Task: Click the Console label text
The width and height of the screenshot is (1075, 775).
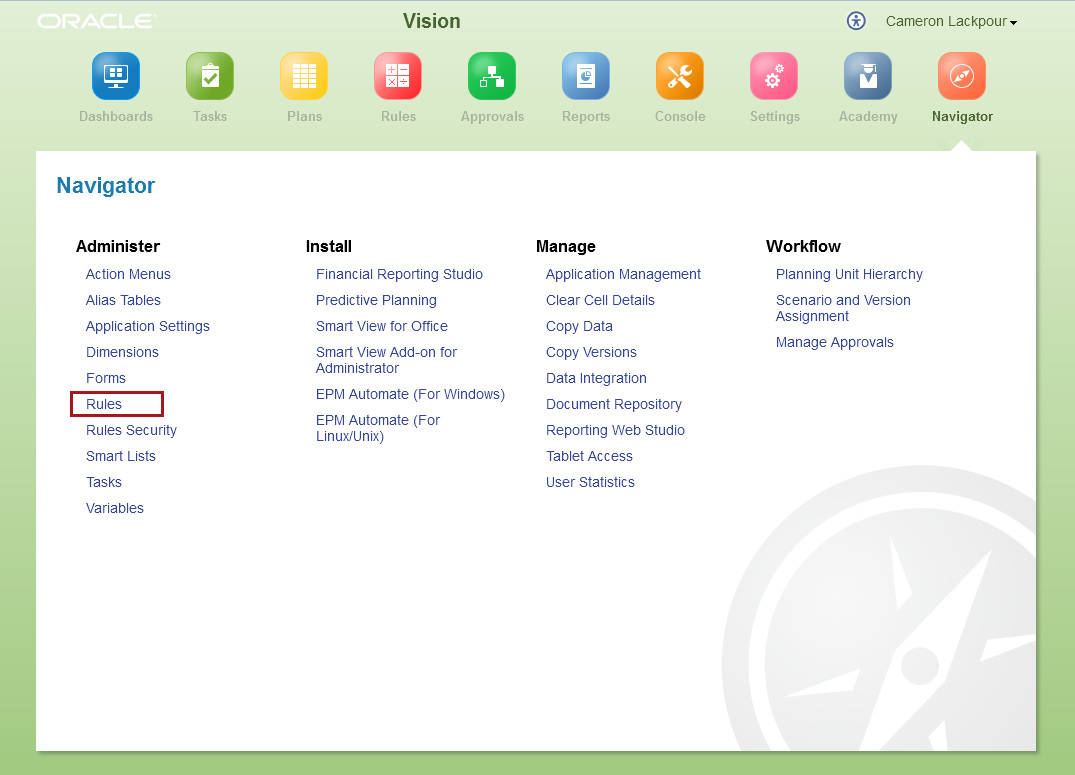Action: point(680,117)
